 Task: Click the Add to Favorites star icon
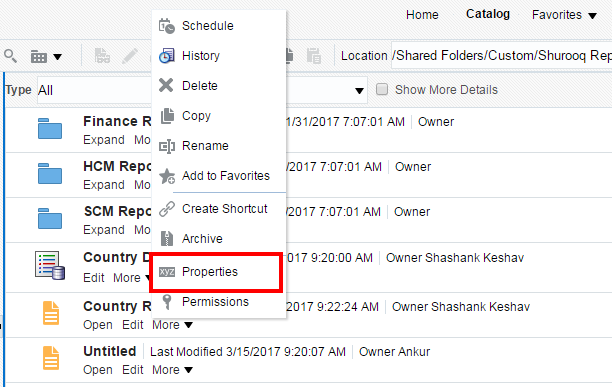[x=167, y=176]
